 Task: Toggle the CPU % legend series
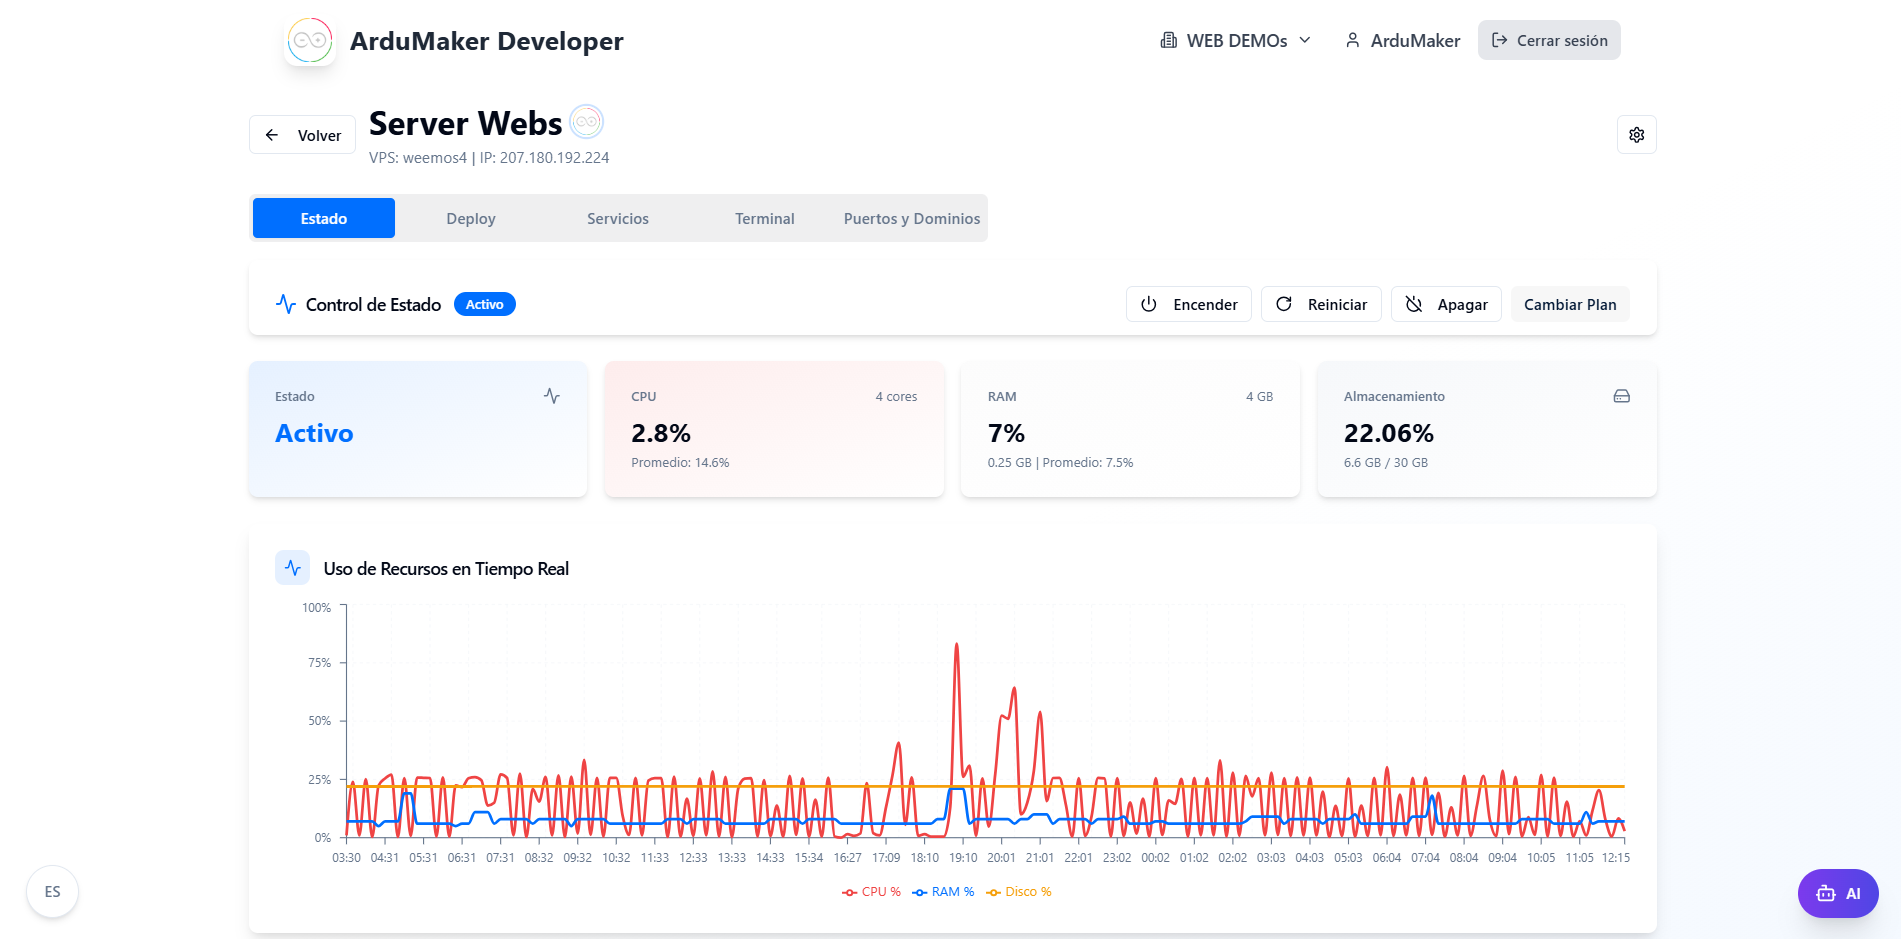872,892
